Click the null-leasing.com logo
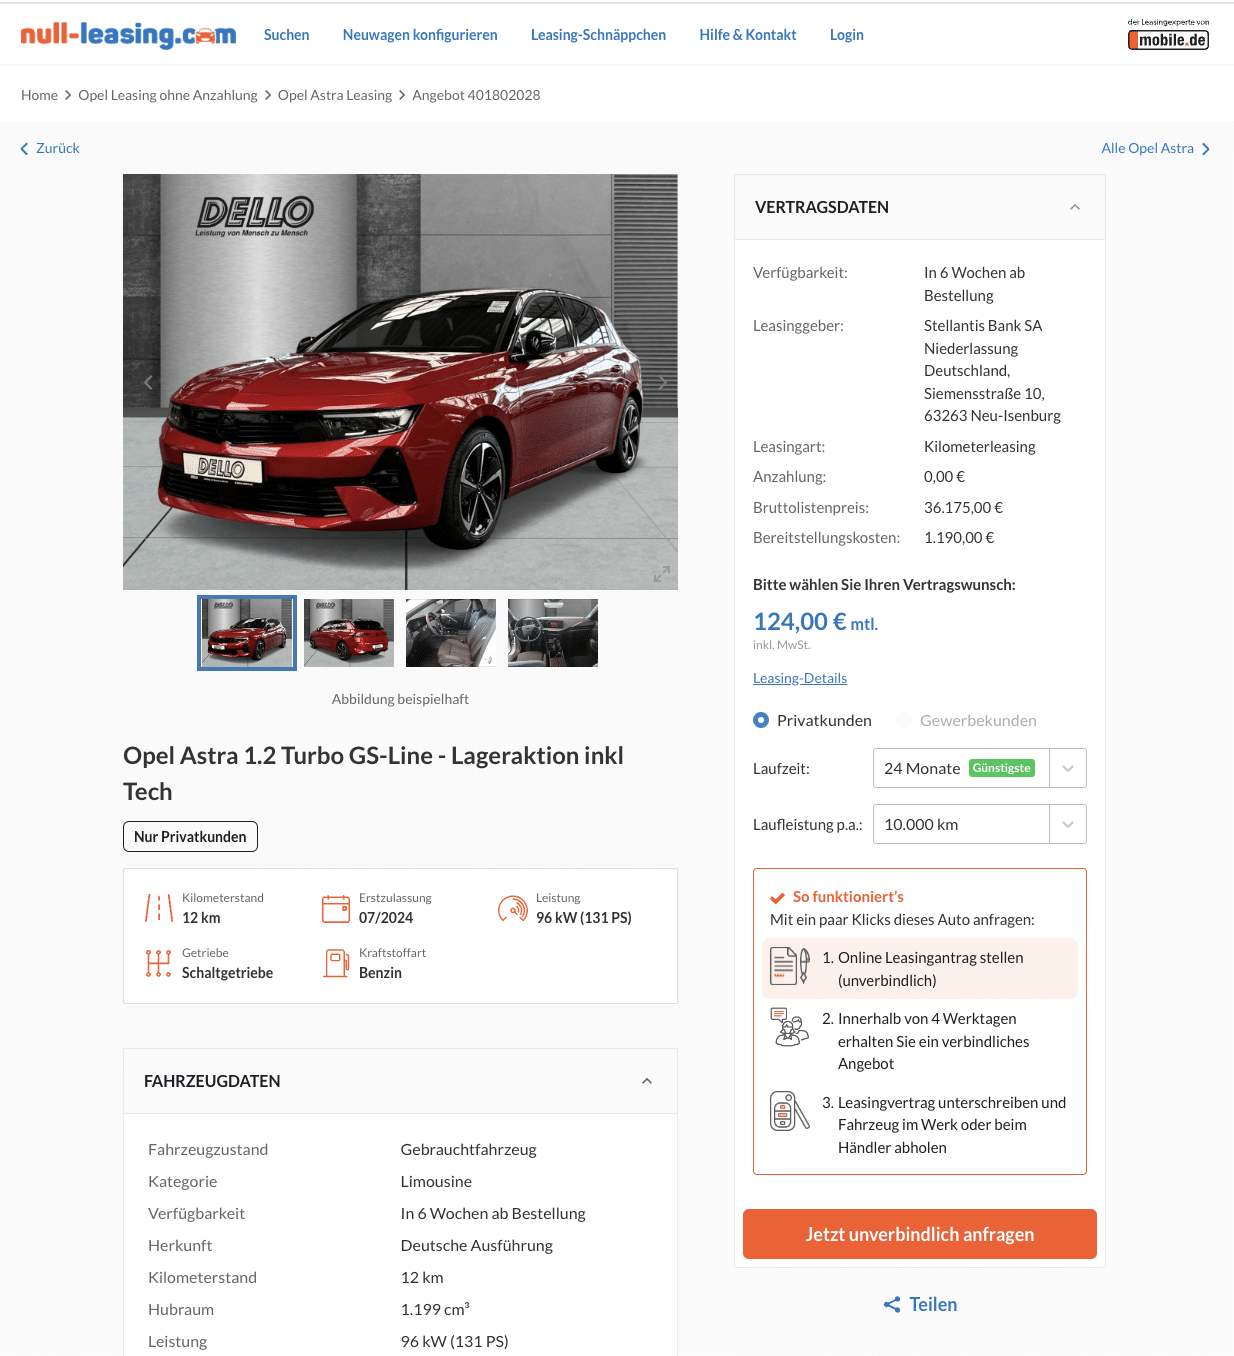Image resolution: width=1234 pixels, height=1356 pixels. pyautogui.click(x=128, y=35)
